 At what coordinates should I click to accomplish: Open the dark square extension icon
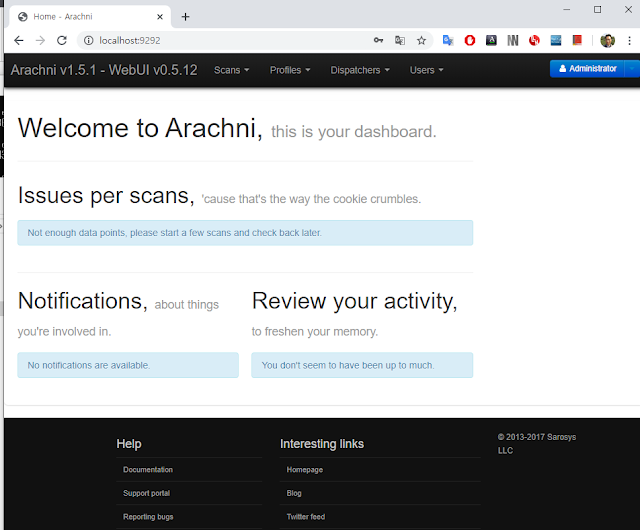point(491,40)
